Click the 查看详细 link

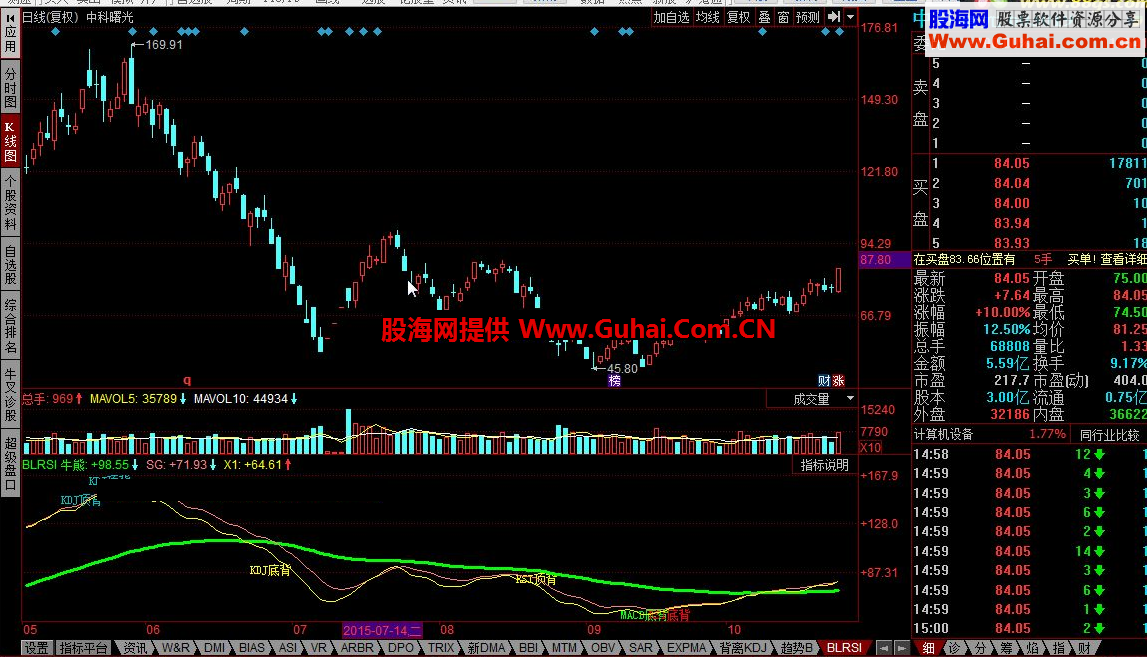1123,260
